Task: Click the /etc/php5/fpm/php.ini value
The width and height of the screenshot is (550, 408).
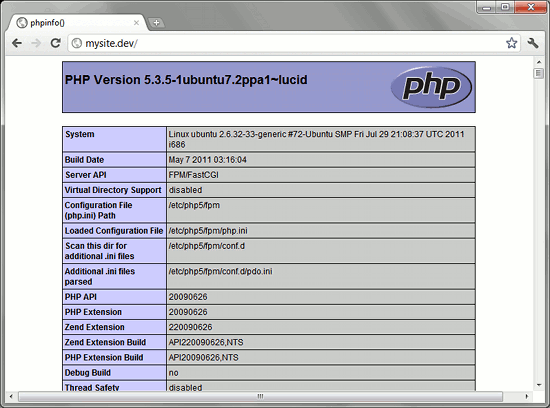Action: [208, 231]
